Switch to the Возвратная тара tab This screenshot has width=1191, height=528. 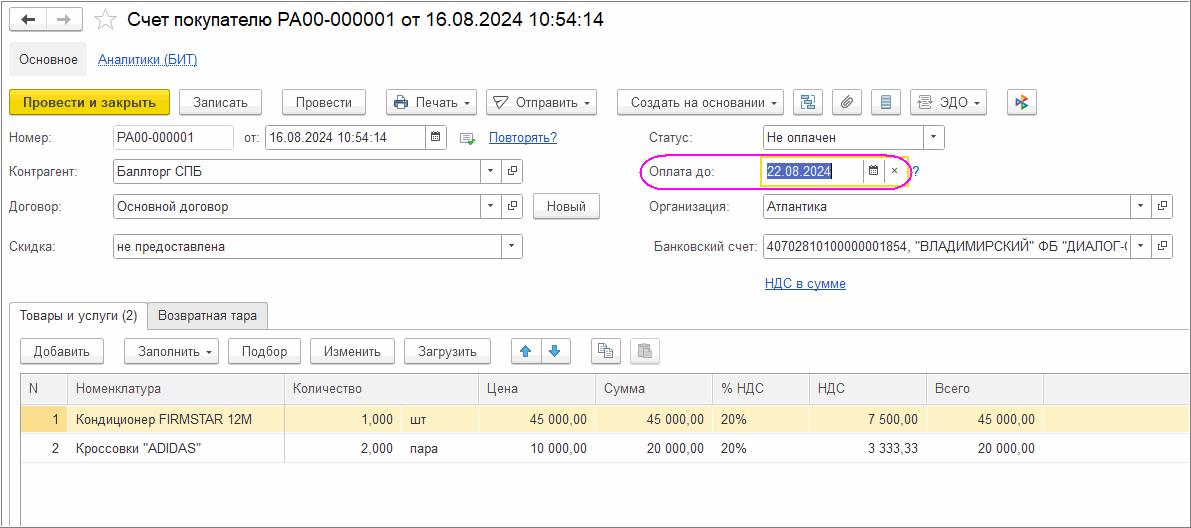(207, 316)
